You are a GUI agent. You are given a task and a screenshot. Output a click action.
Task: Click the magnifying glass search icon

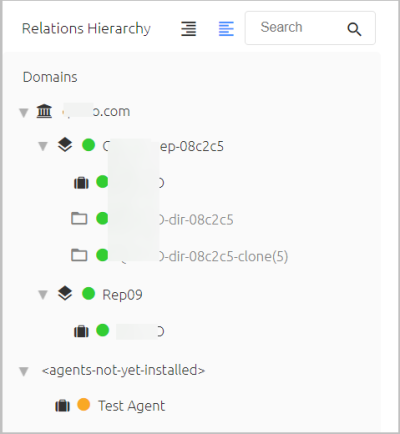tap(354, 29)
